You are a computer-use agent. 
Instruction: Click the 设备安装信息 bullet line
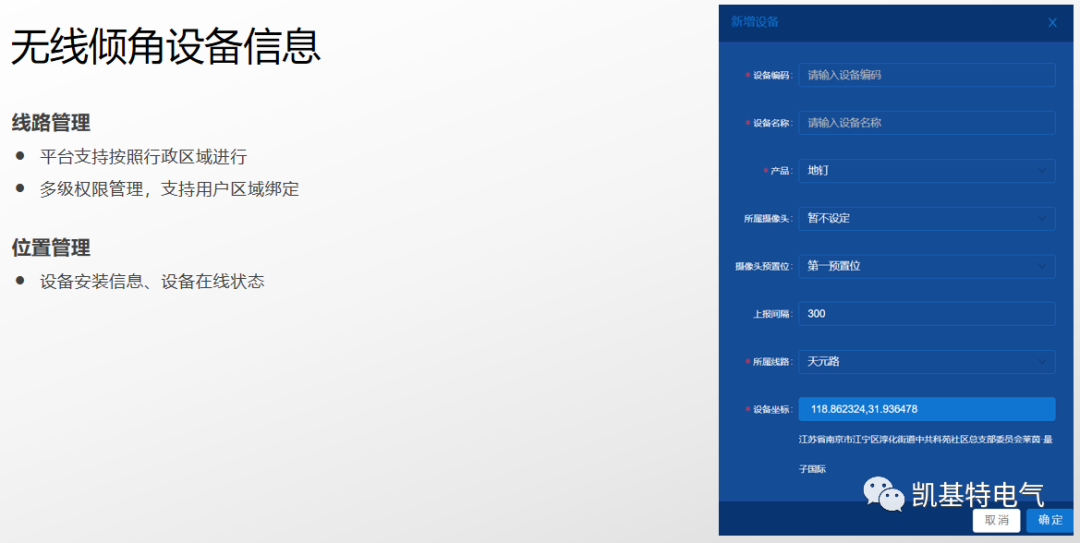[x=152, y=282]
